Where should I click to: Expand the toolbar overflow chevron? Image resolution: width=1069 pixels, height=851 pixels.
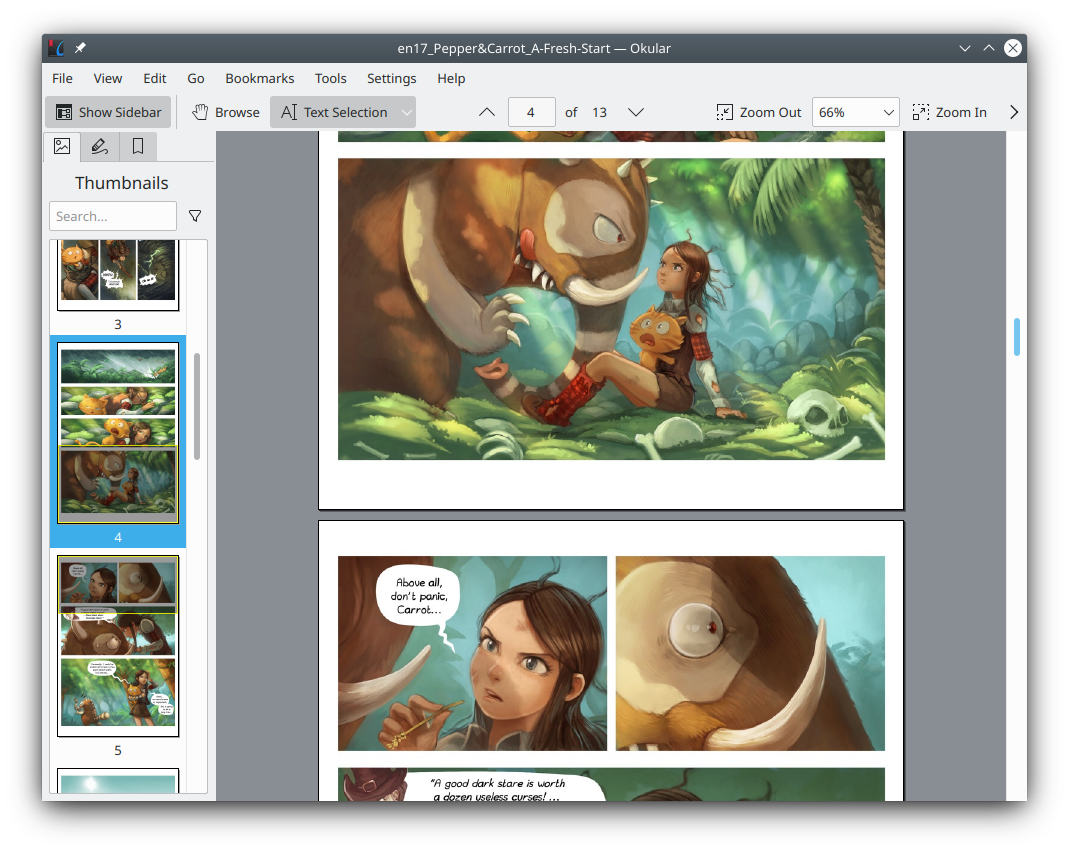[1013, 112]
